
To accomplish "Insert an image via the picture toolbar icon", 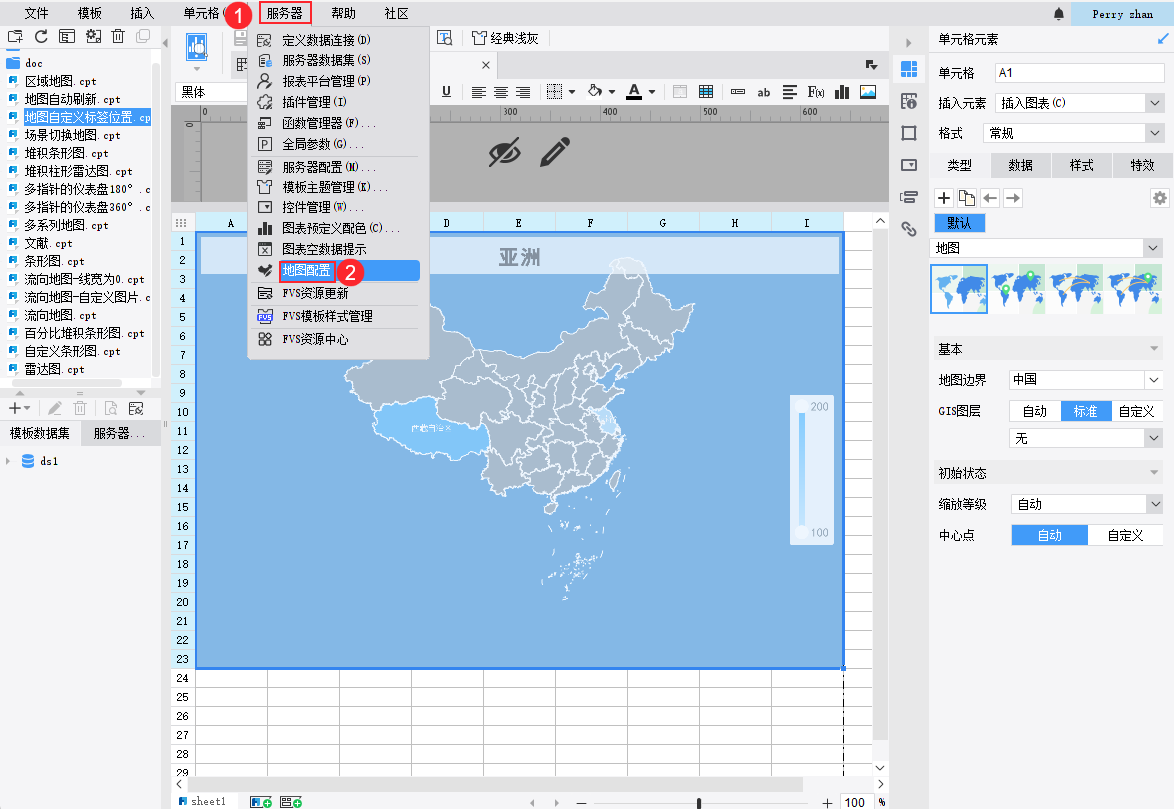I will click(x=869, y=92).
